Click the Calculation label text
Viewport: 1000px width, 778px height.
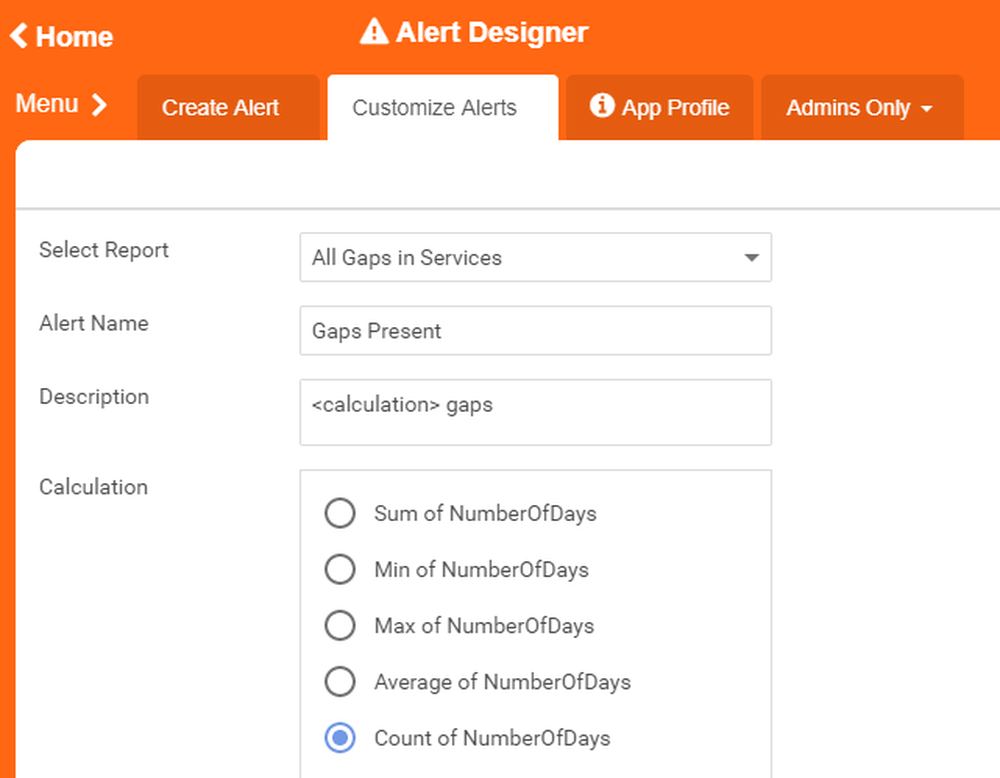pos(93,487)
